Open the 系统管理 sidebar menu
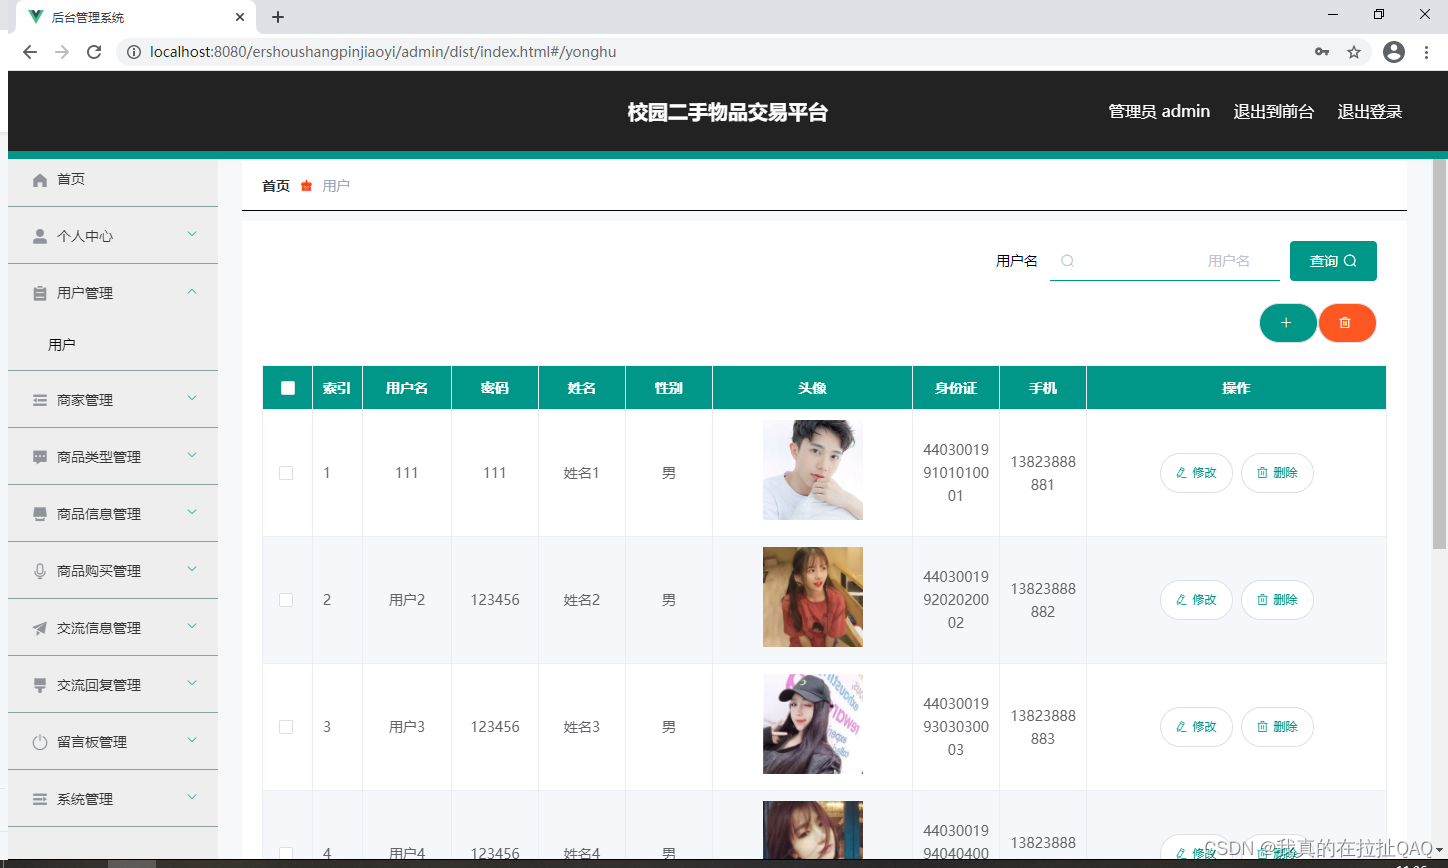This screenshot has width=1448, height=868. coord(113,799)
